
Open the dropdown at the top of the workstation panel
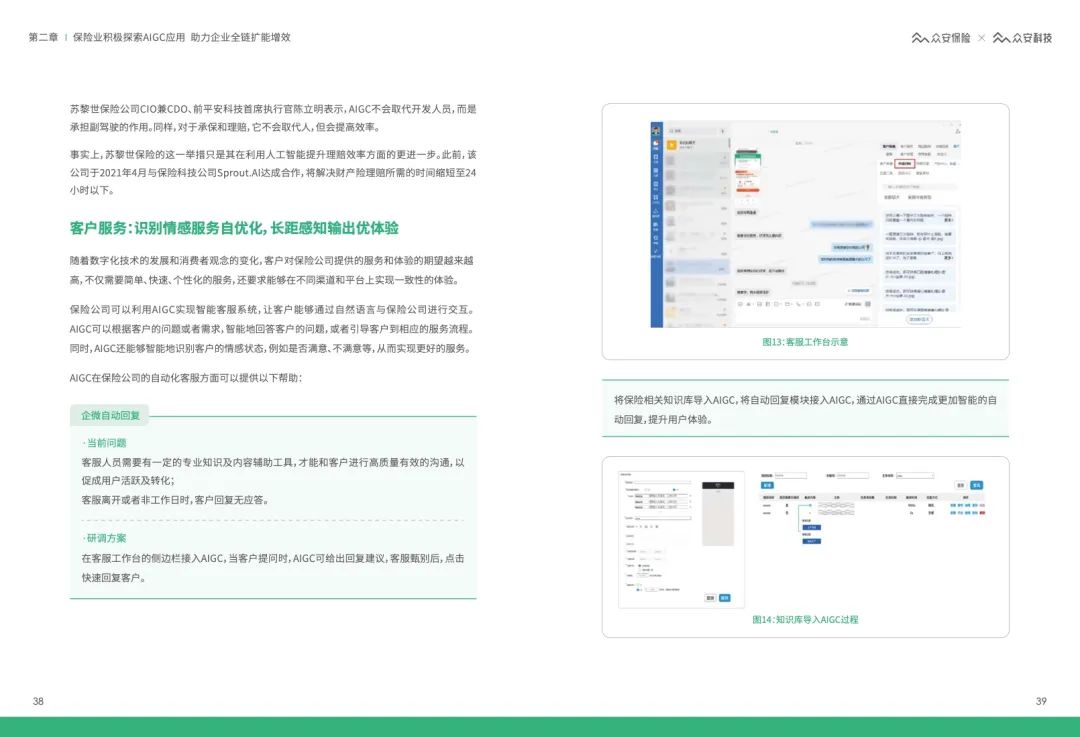(x=773, y=130)
